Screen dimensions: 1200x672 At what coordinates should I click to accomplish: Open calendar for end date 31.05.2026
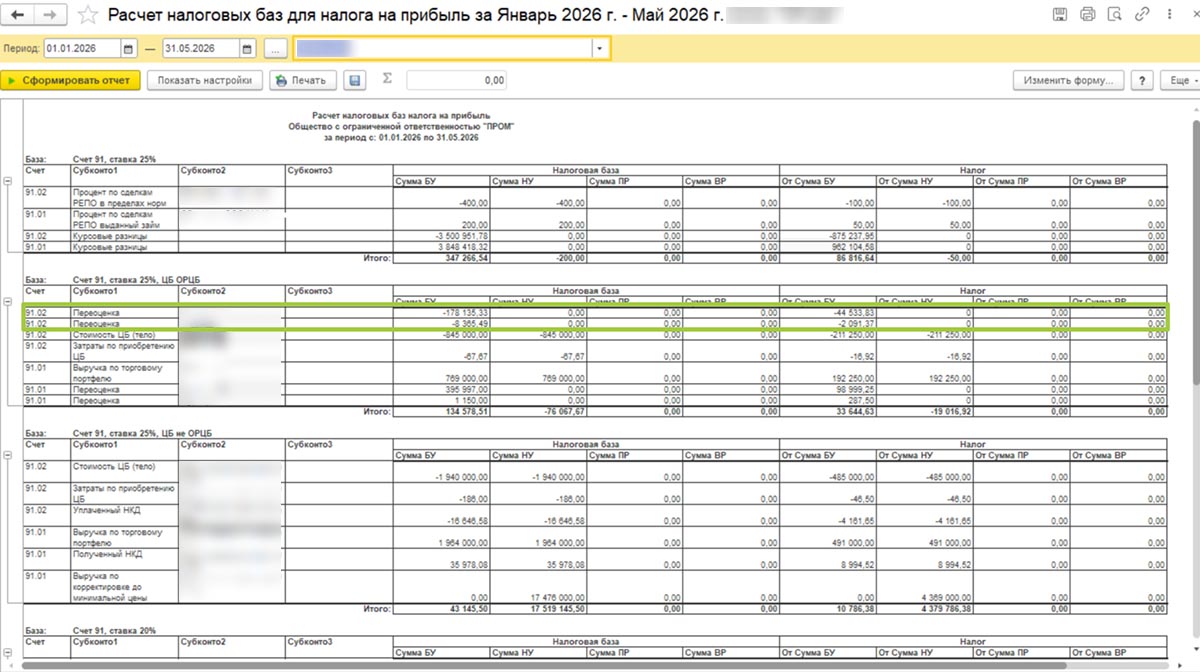coord(246,49)
